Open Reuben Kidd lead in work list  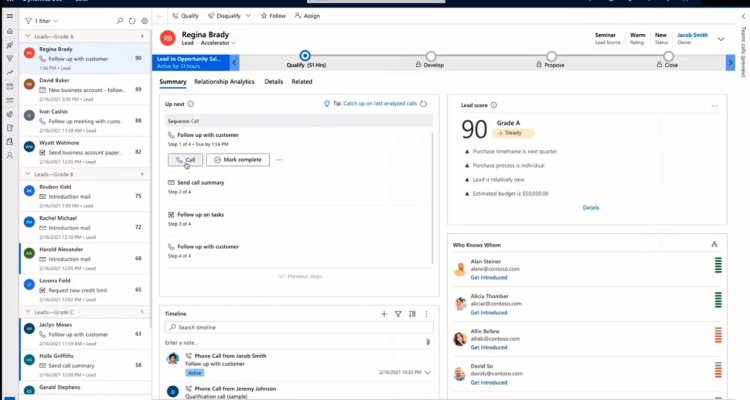point(85,196)
